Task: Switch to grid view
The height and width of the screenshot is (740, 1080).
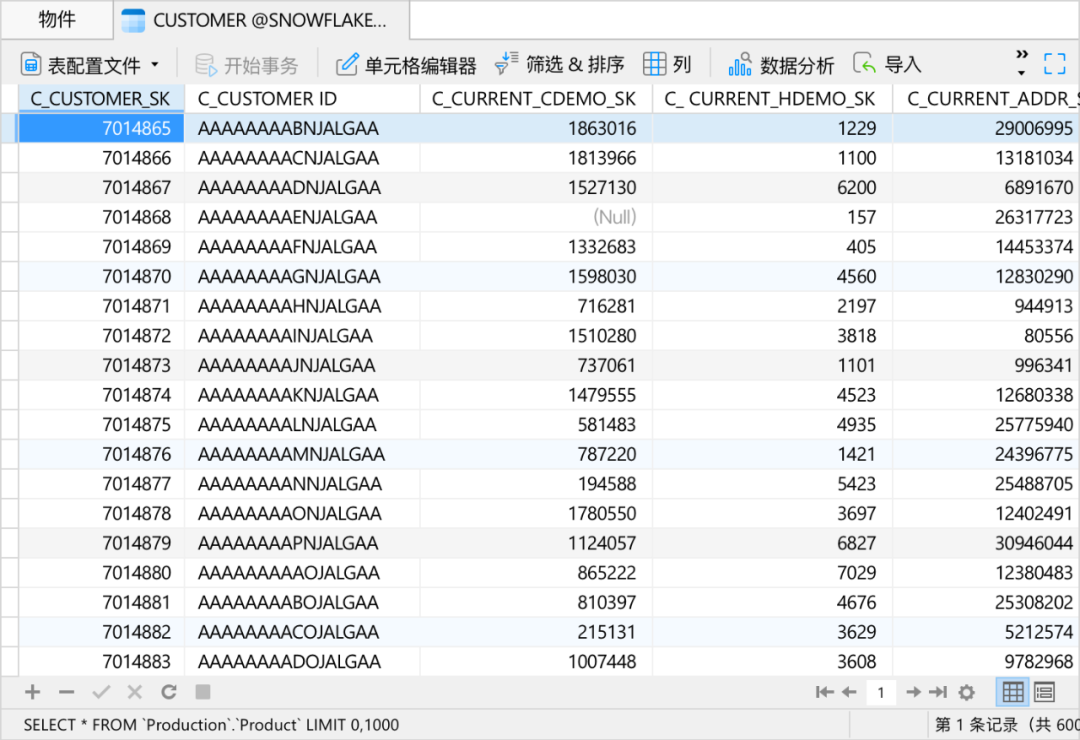Action: (x=1012, y=692)
